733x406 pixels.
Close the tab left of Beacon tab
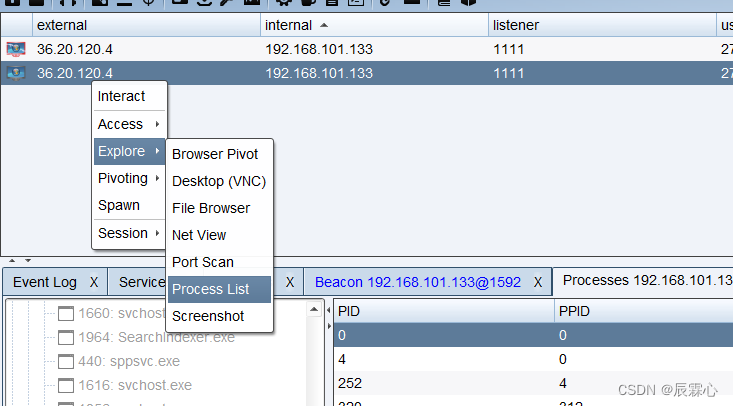pos(290,282)
